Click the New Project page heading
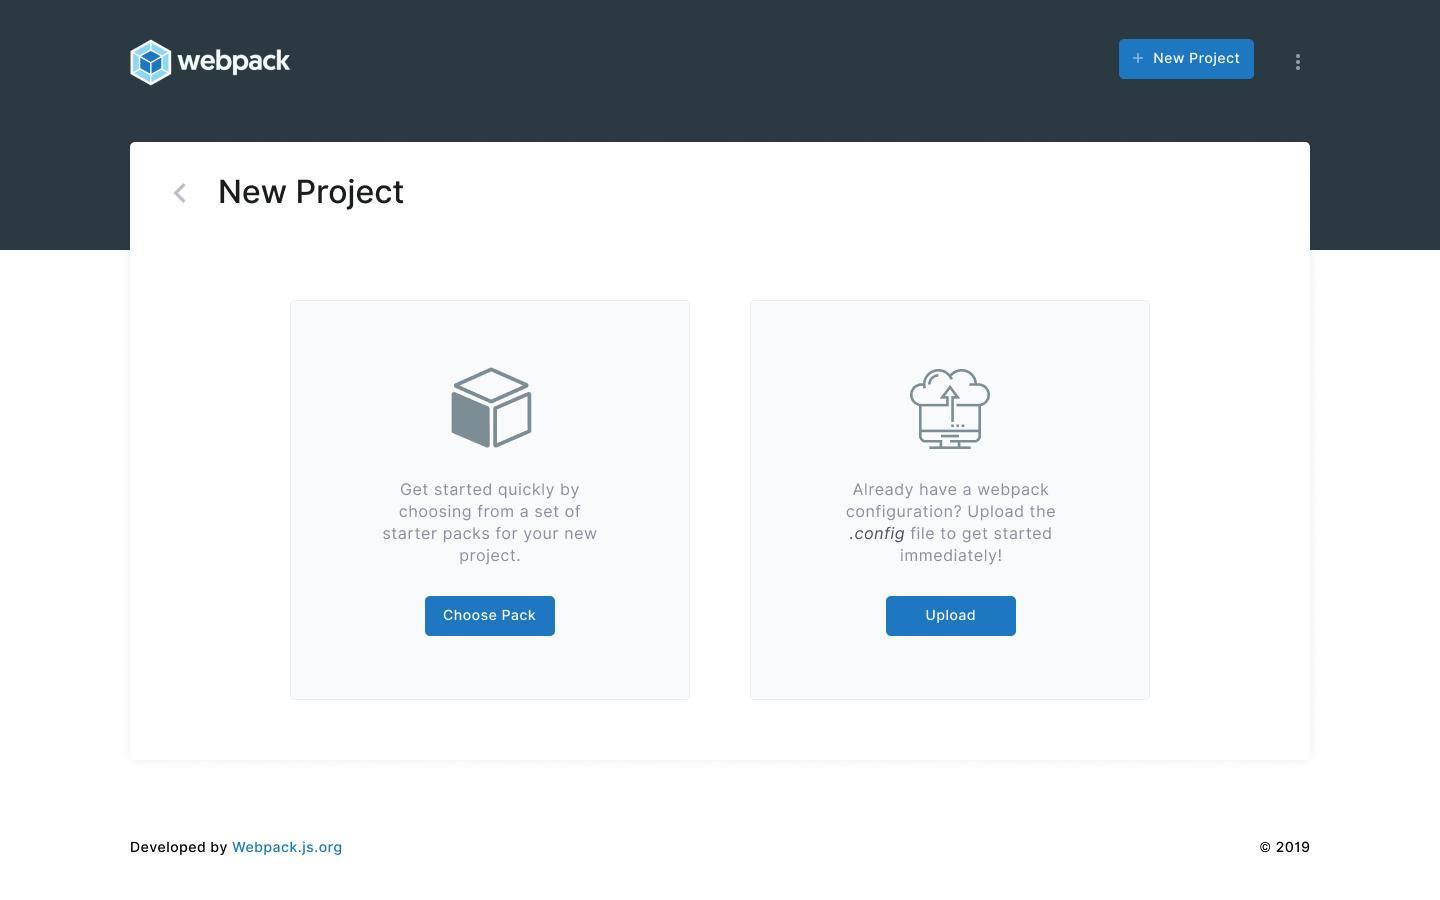This screenshot has height=900, width=1440. pyautogui.click(x=311, y=192)
